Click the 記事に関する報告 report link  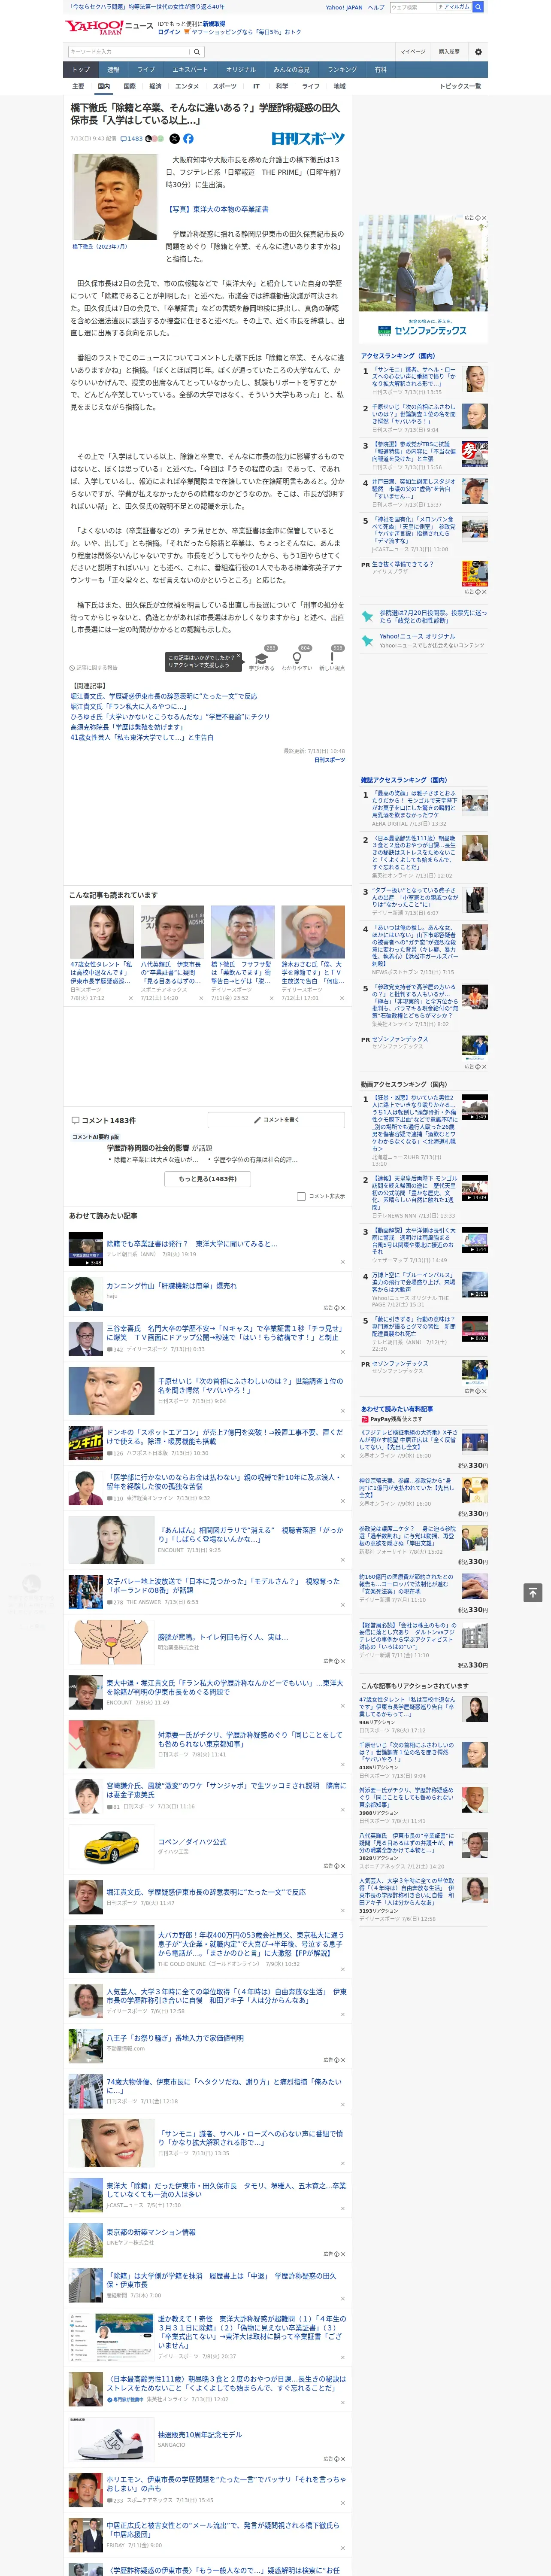click(x=94, y=667)
